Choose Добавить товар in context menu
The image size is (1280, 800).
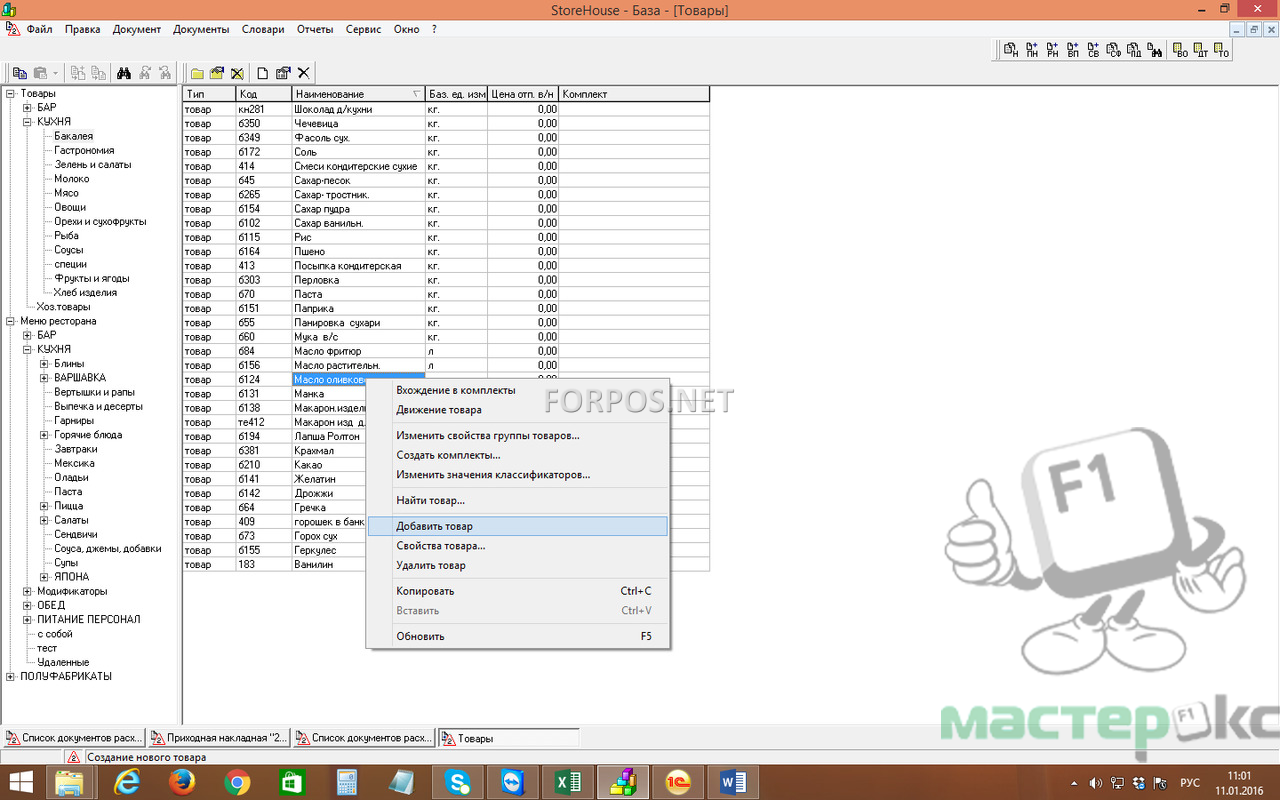coord(434,526)
